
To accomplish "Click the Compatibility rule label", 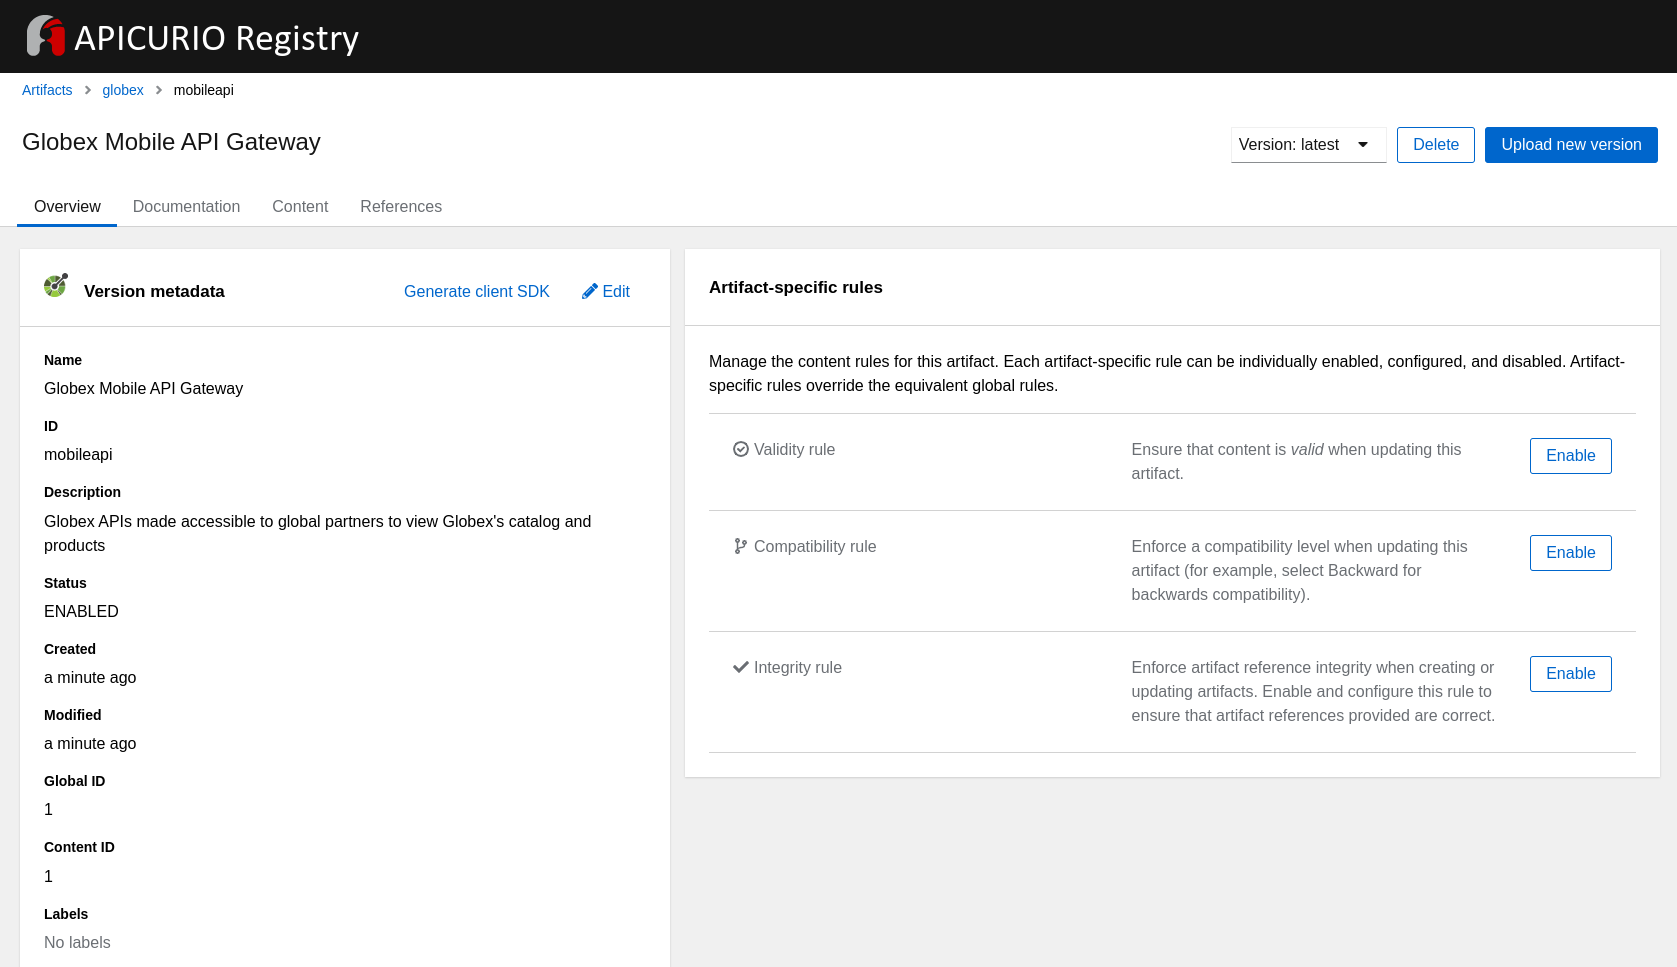I will coord(815,546).
